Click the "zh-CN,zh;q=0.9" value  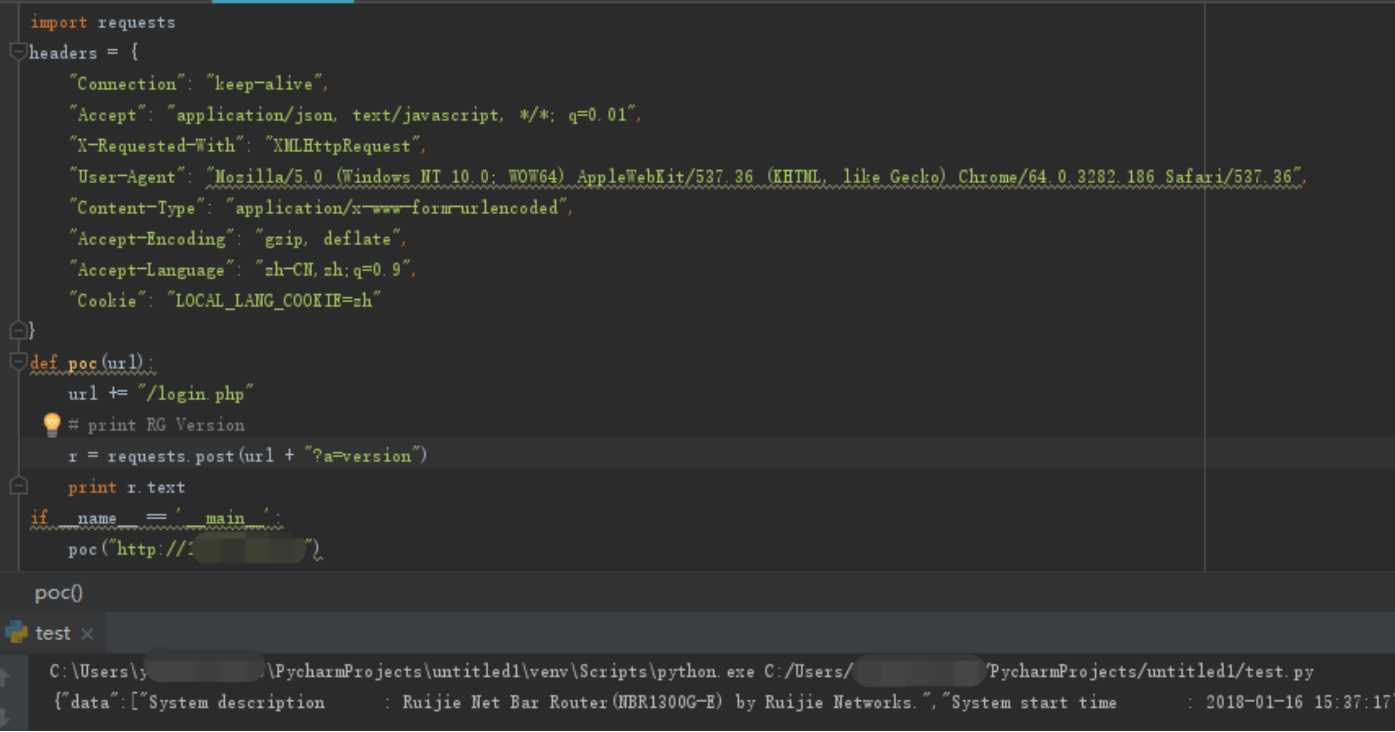[334, 270]
